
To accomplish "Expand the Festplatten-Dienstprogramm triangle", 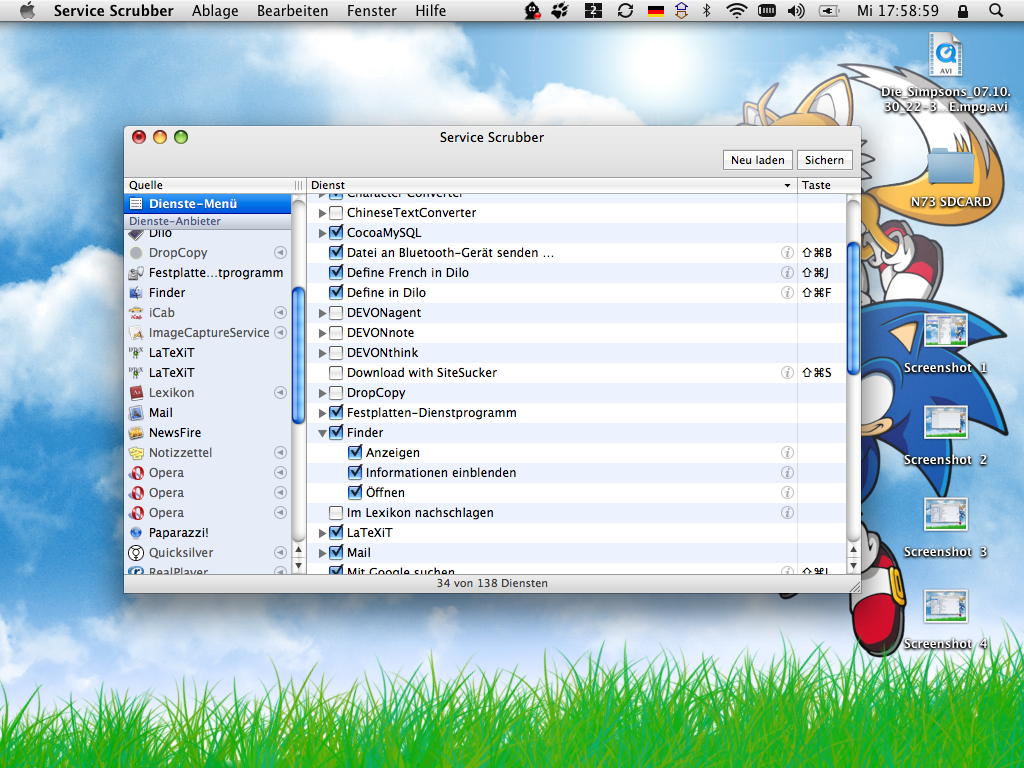I will pos(322,413).
